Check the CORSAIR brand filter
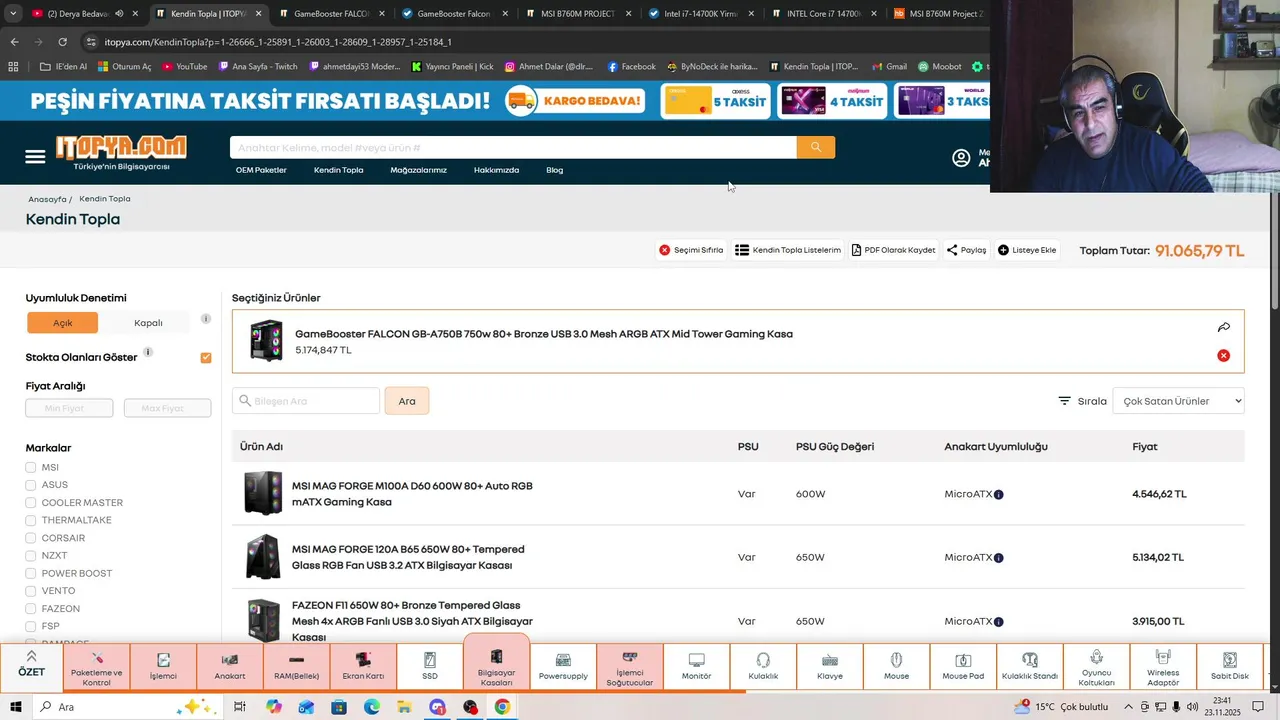This screenshot has width=1280, height=720. pos(31,538)
